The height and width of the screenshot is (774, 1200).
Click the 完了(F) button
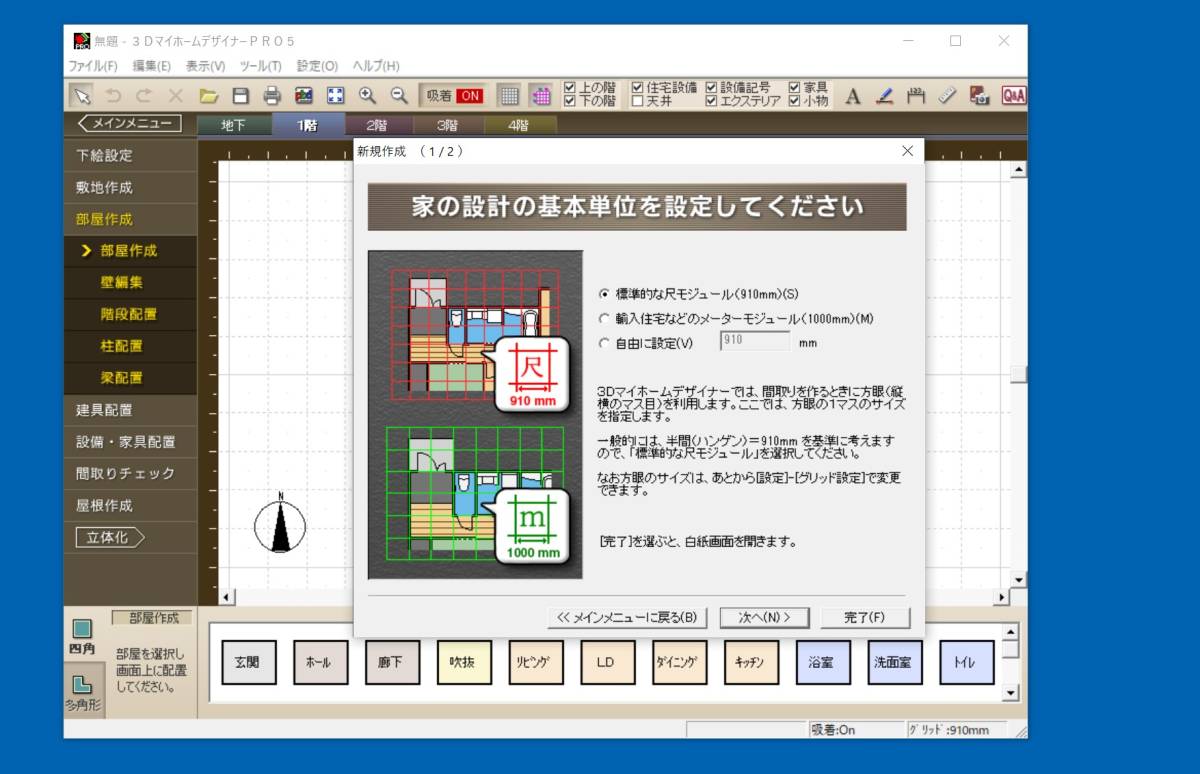pyautogui.click(x=864, y=617)
